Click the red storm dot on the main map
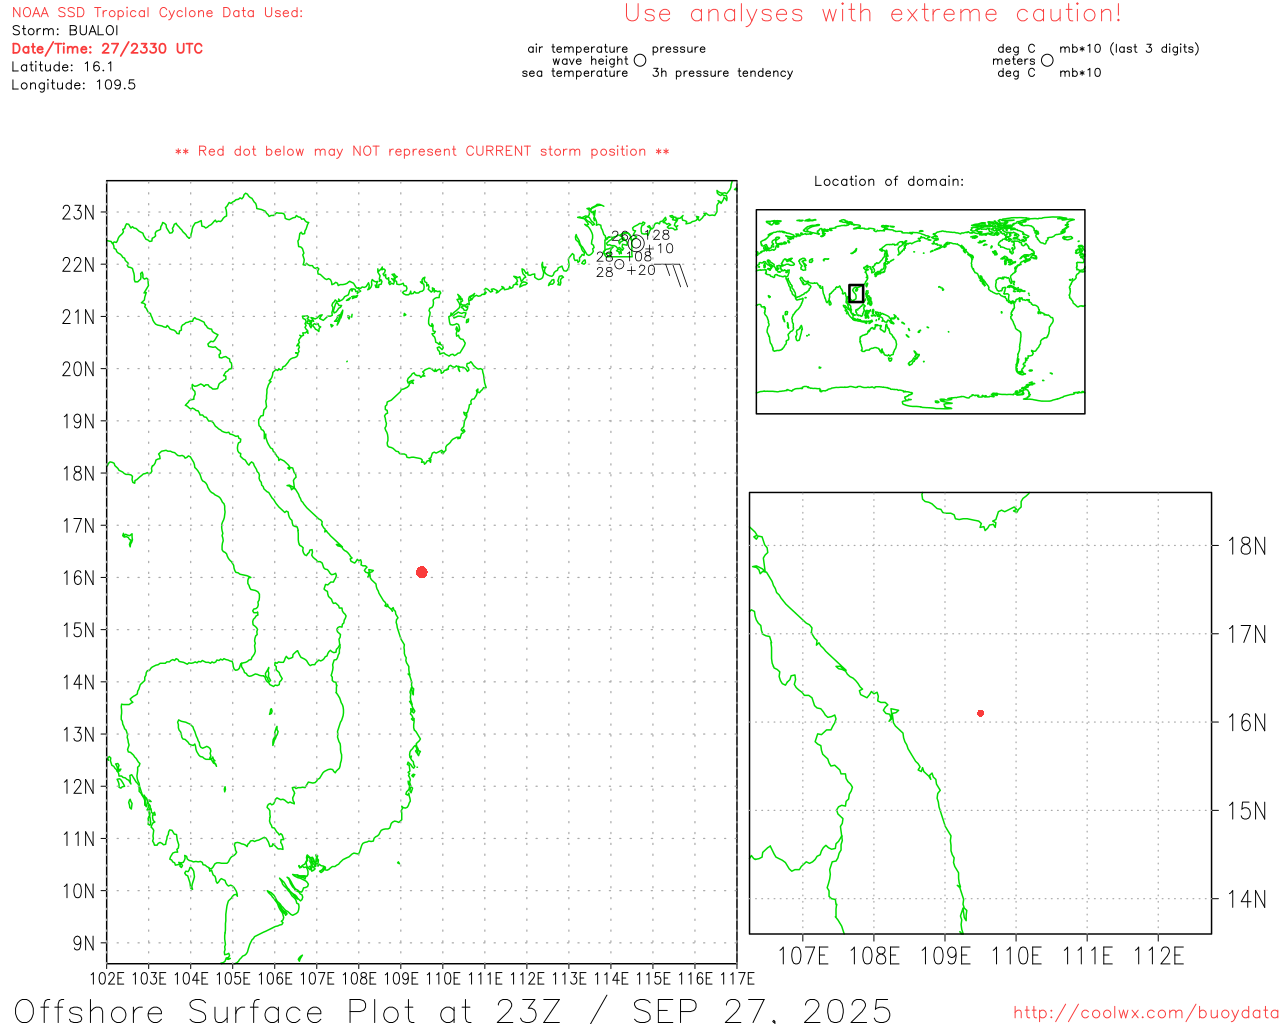Screen dimensions: 1280x1024 point(421,572)
